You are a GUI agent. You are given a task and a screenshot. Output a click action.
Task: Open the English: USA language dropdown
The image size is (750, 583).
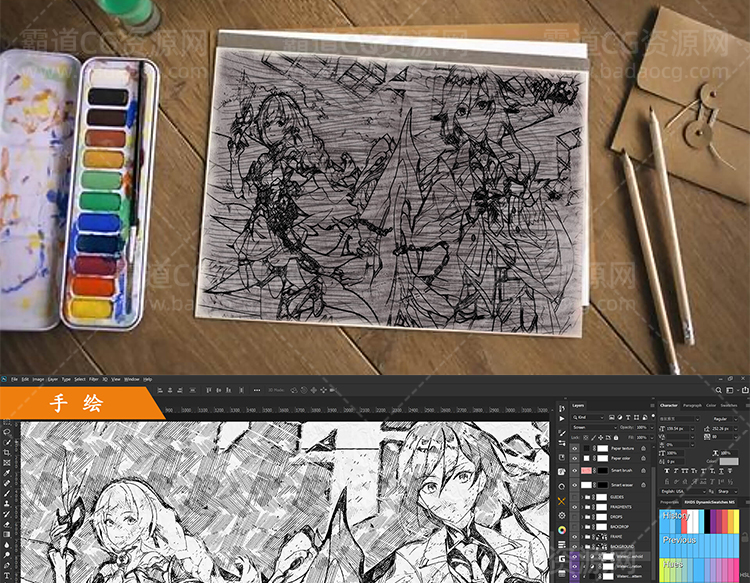(x=682, y=492)
